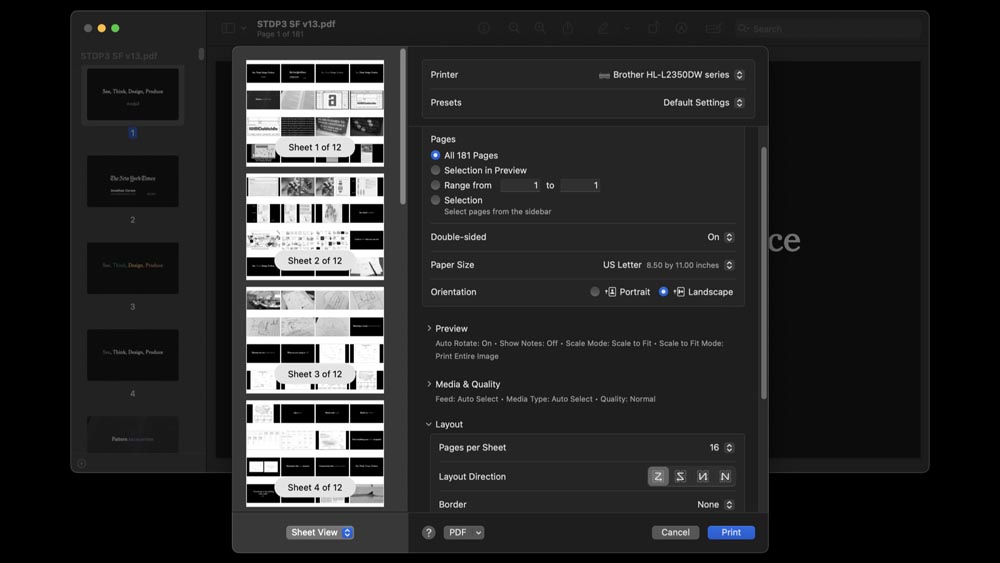Click the Brother printer icon
The width and height of the screenshot is (1000, 563).
[604, 75]
